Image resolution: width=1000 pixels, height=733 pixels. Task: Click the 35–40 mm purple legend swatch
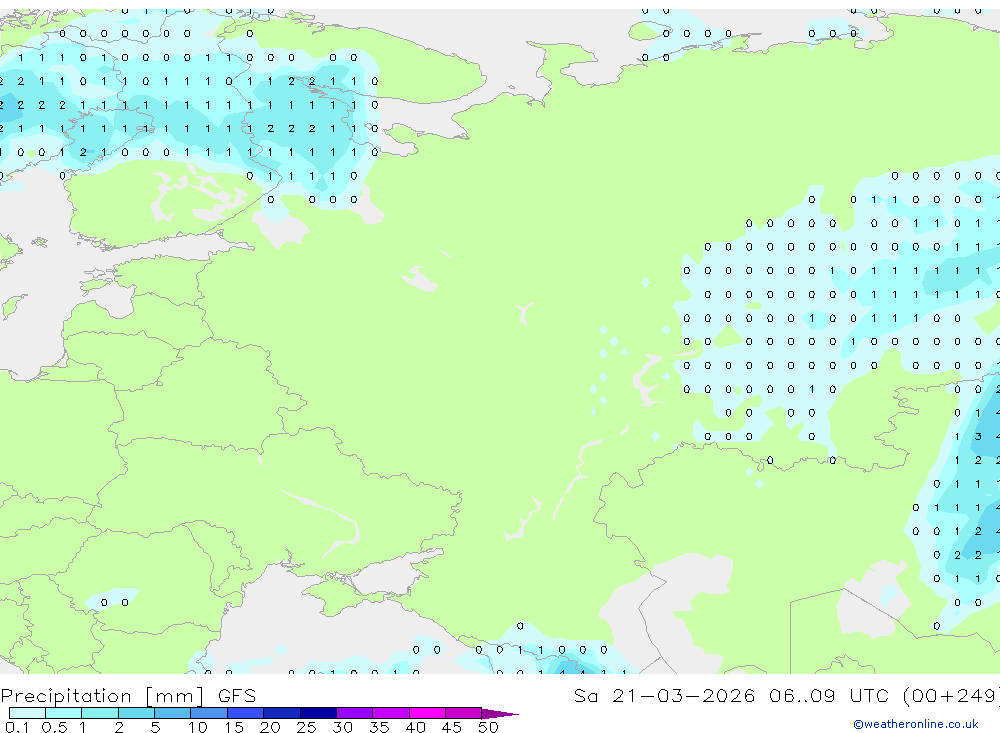[x=391, y=713]
